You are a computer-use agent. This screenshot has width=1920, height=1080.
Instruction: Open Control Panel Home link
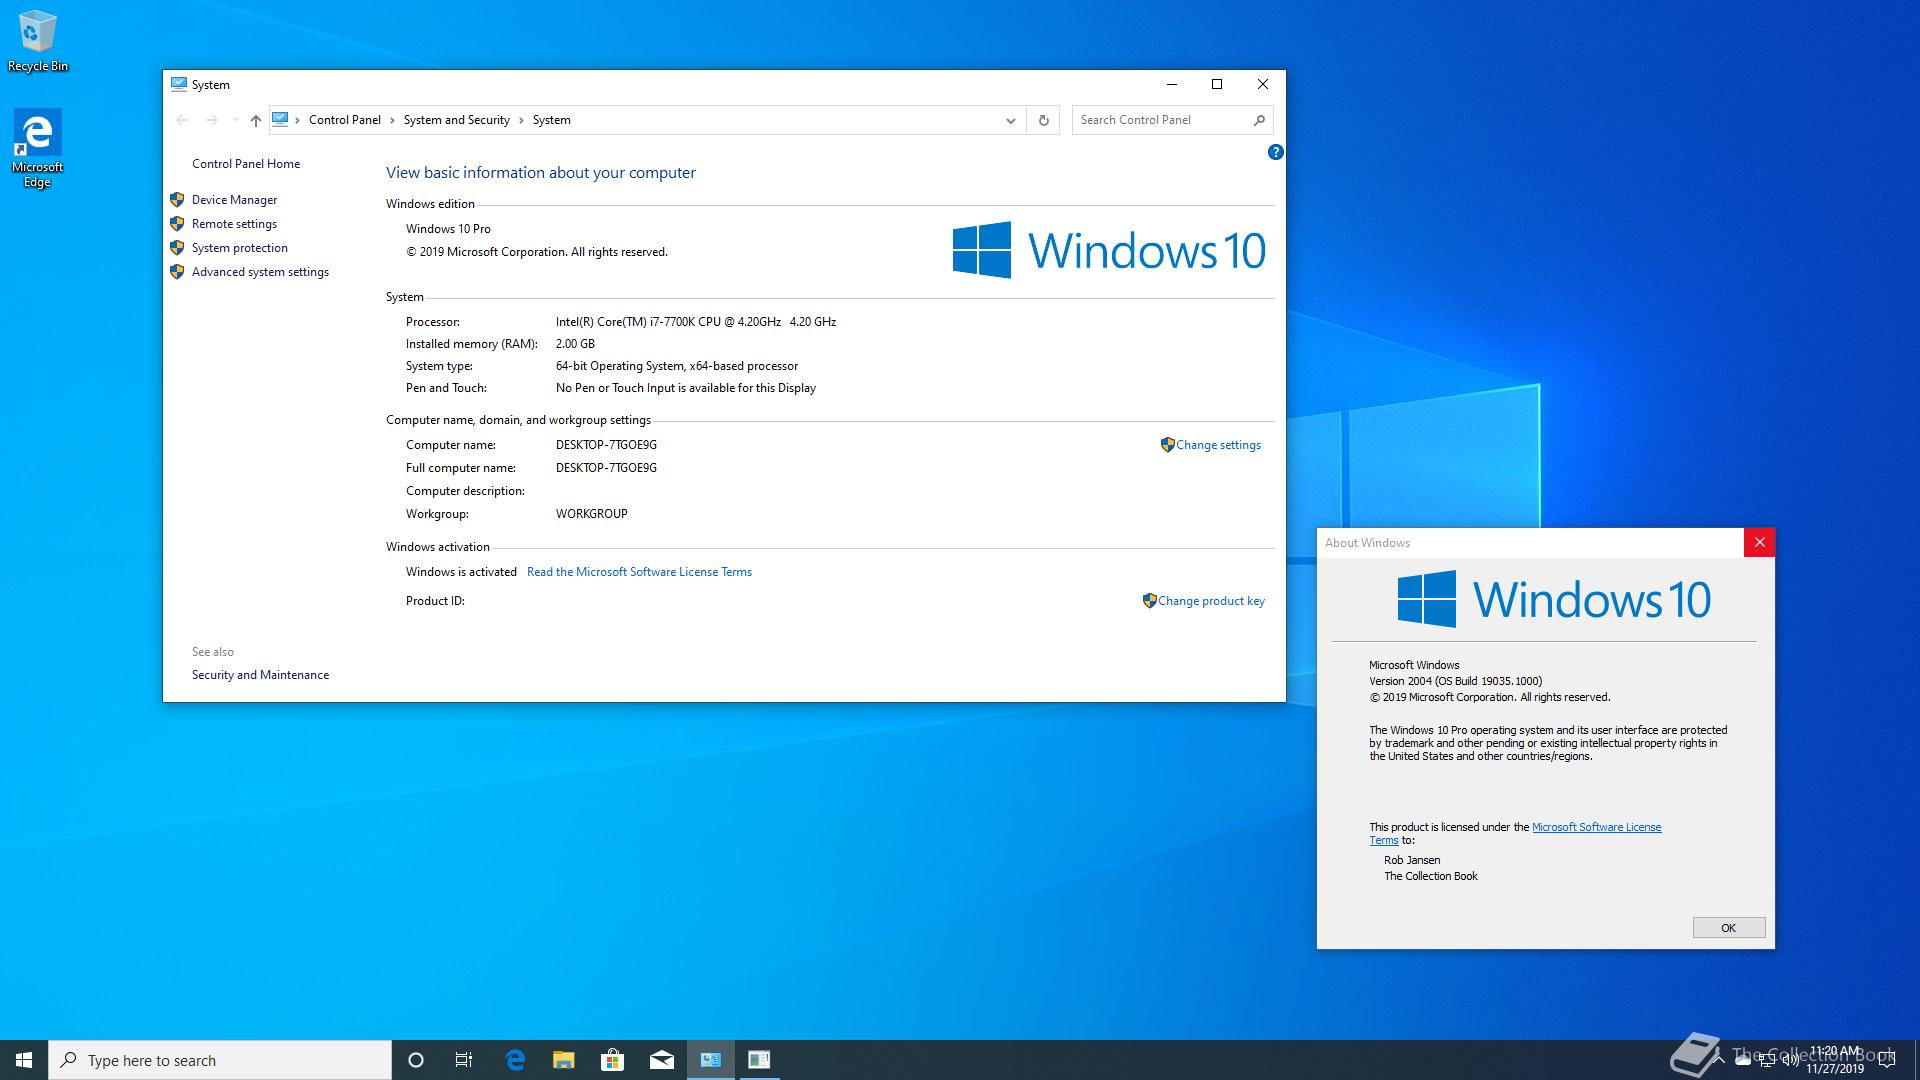(x=246, y=164)
